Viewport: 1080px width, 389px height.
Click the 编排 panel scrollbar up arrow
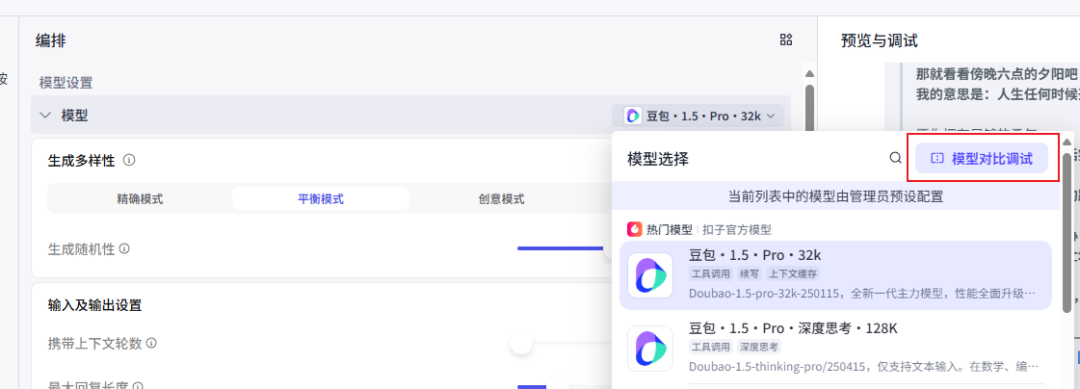pos(809,74)
